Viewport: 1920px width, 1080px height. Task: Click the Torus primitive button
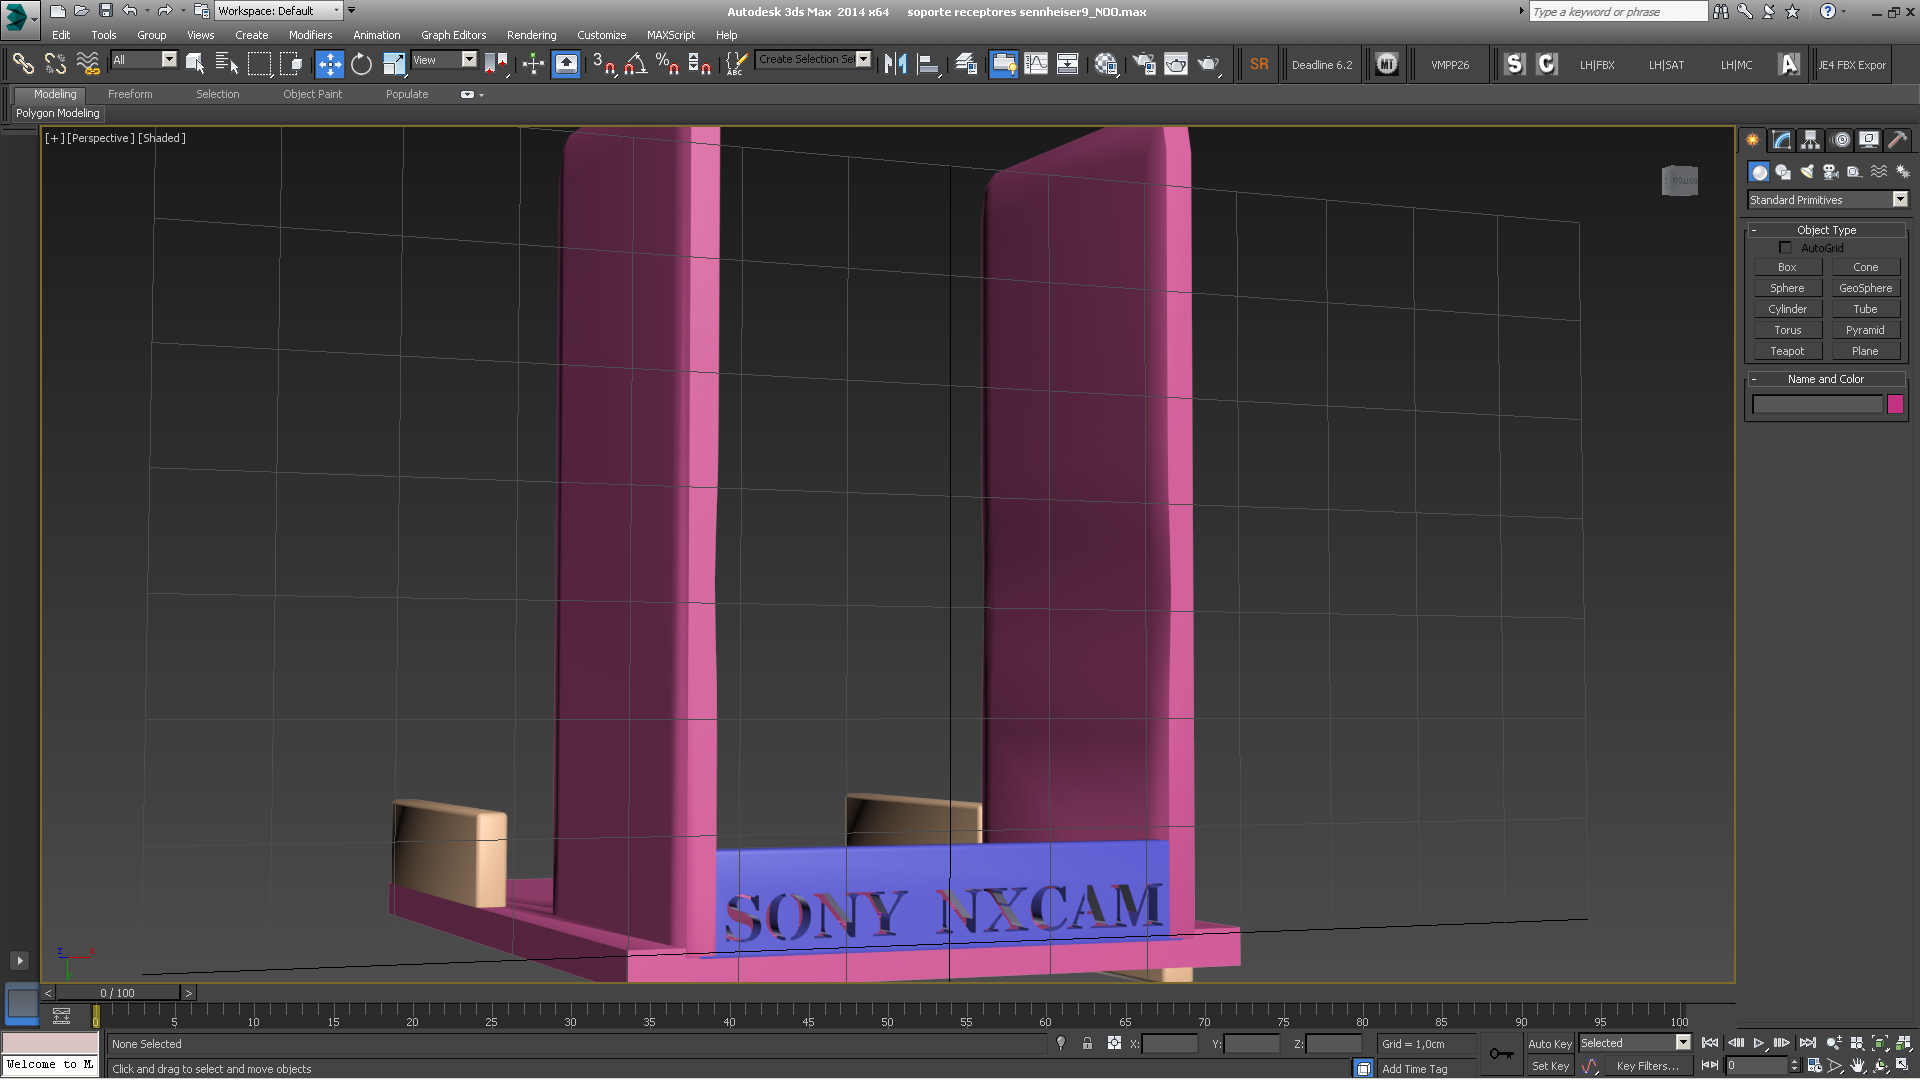click(x=1787, y=330)
